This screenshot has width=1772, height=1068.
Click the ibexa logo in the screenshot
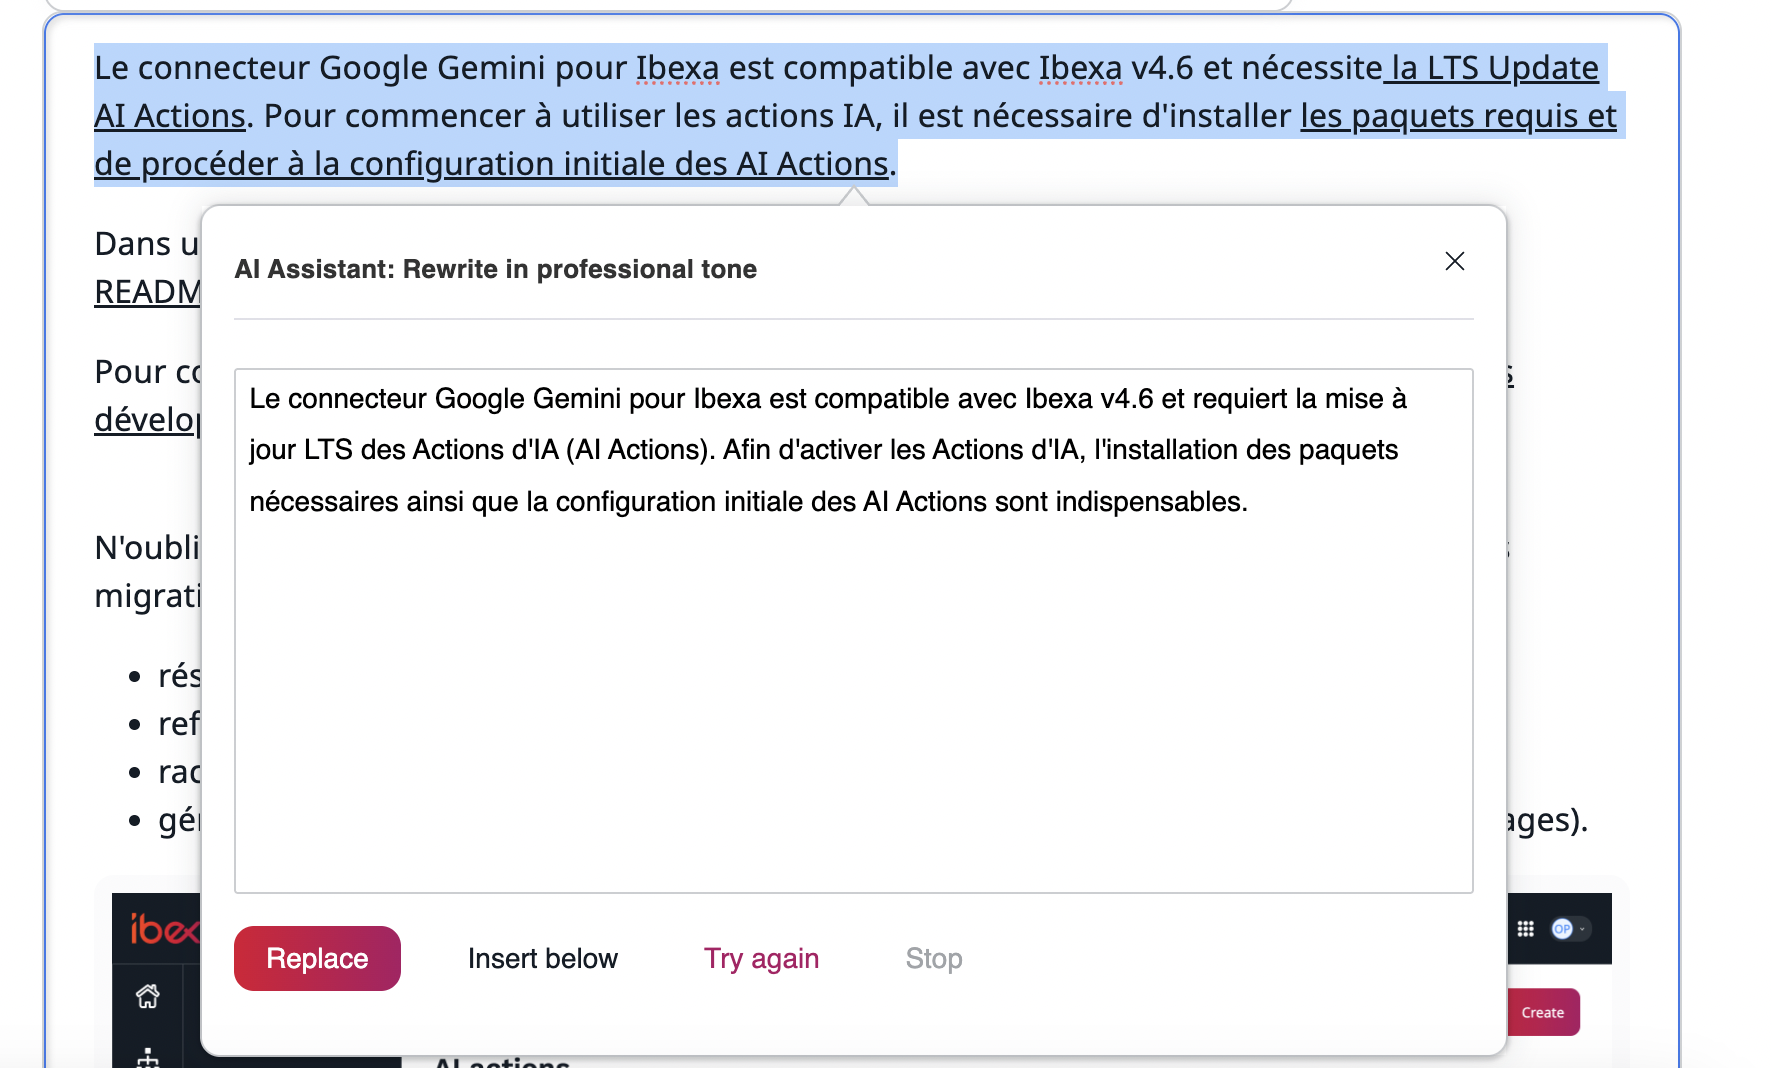(162, 929)
